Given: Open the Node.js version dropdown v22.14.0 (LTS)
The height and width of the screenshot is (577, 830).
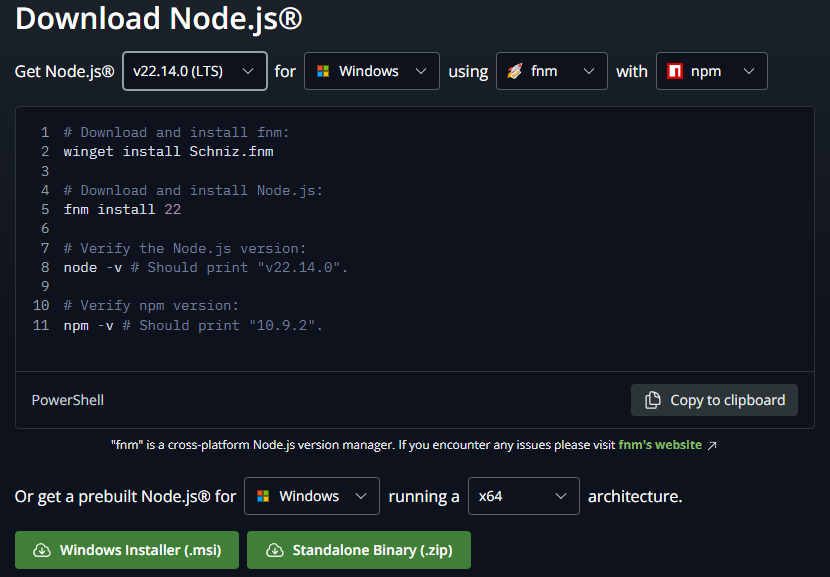Looking at the screenshot, I should click(195, 71).
